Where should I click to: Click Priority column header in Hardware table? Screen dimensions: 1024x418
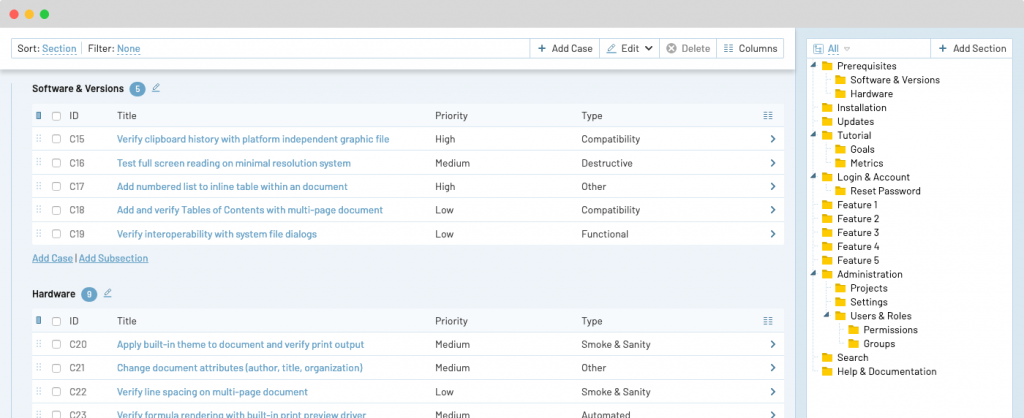[451, 321]
